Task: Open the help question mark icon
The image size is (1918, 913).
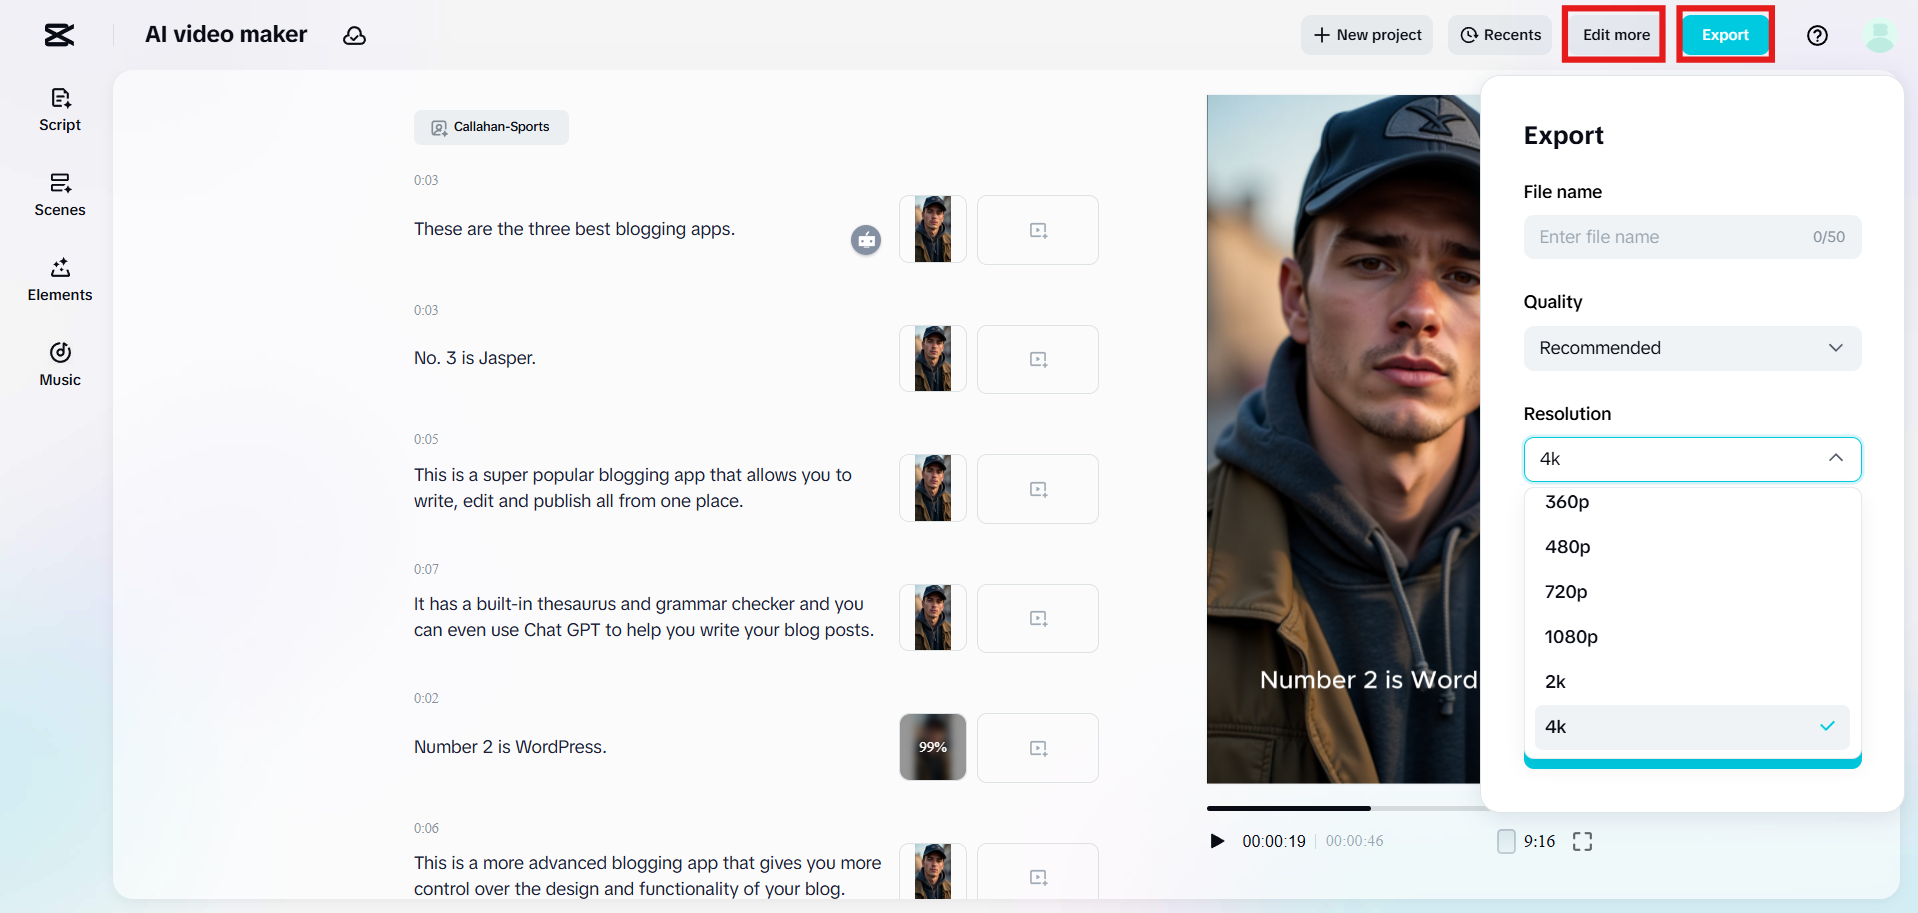Action: pos(1817,36)
